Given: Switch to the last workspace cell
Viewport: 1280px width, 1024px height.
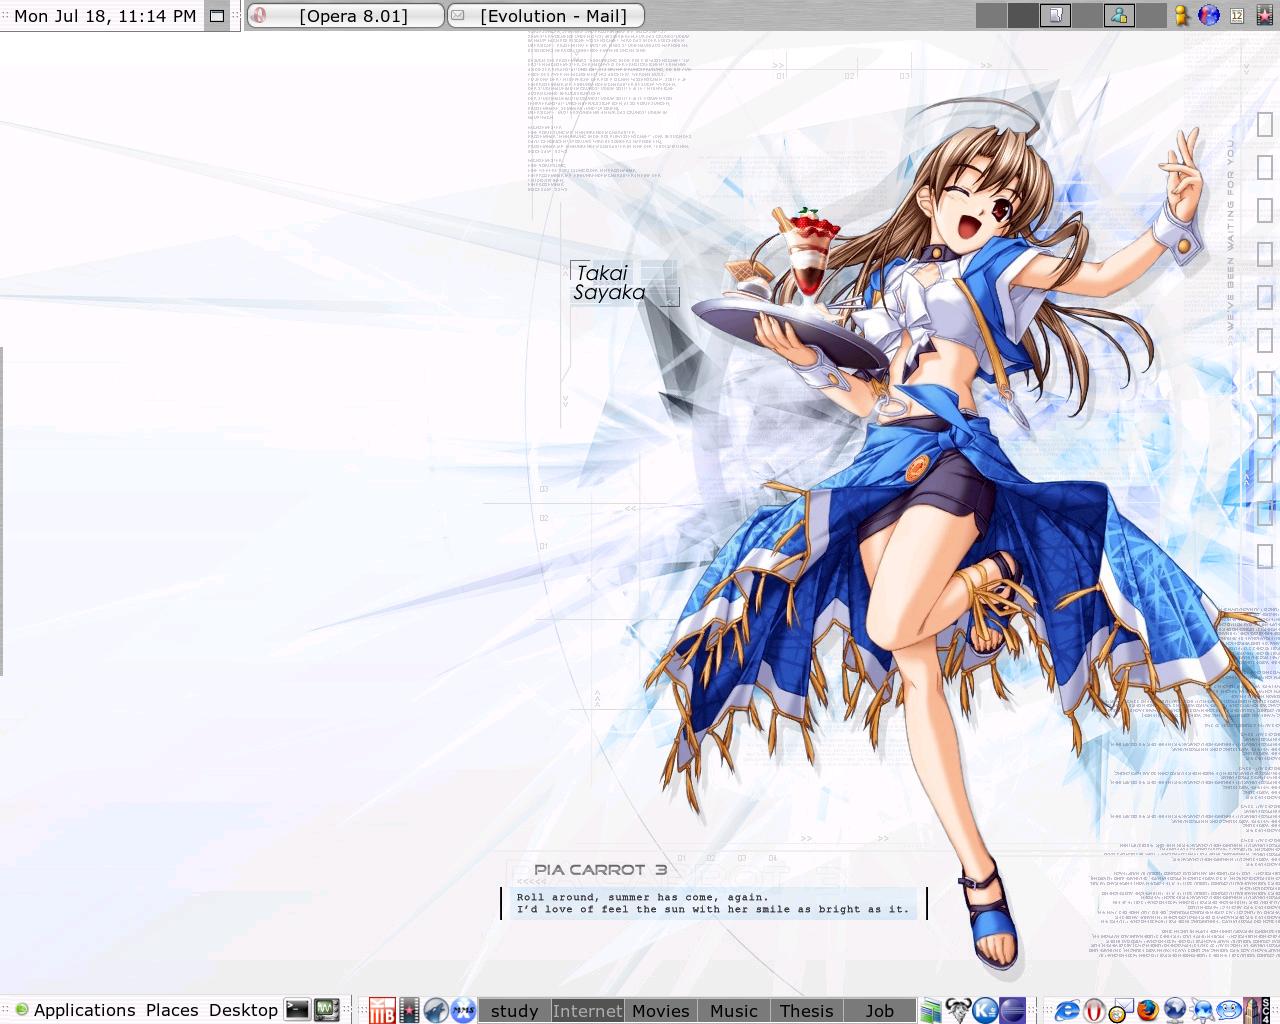Looking at the screenshot, I should (1151, 15).
